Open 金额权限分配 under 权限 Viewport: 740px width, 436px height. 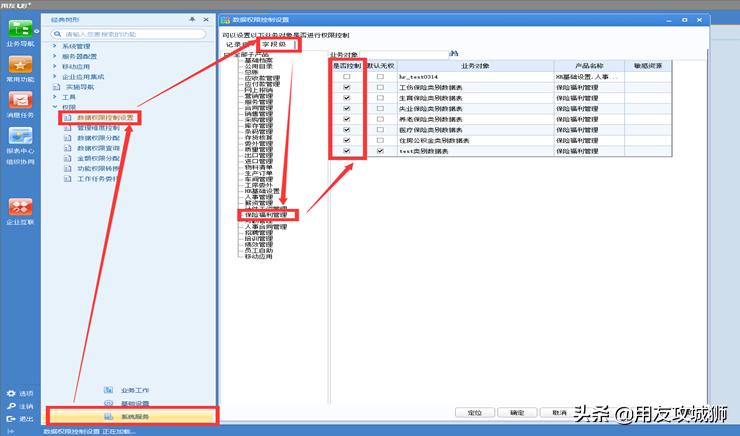pos(98,159)
